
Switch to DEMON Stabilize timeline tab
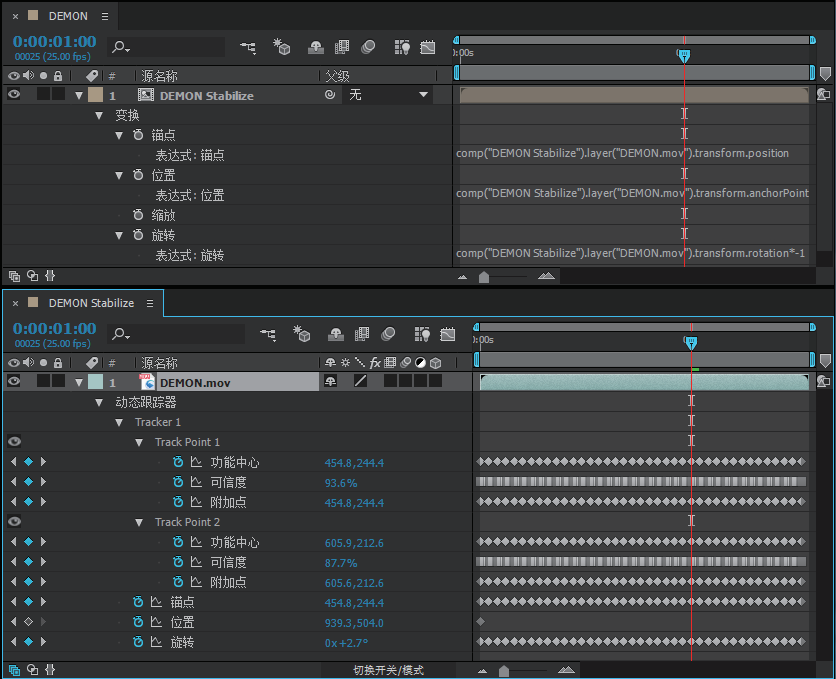(x=91, y=303)
